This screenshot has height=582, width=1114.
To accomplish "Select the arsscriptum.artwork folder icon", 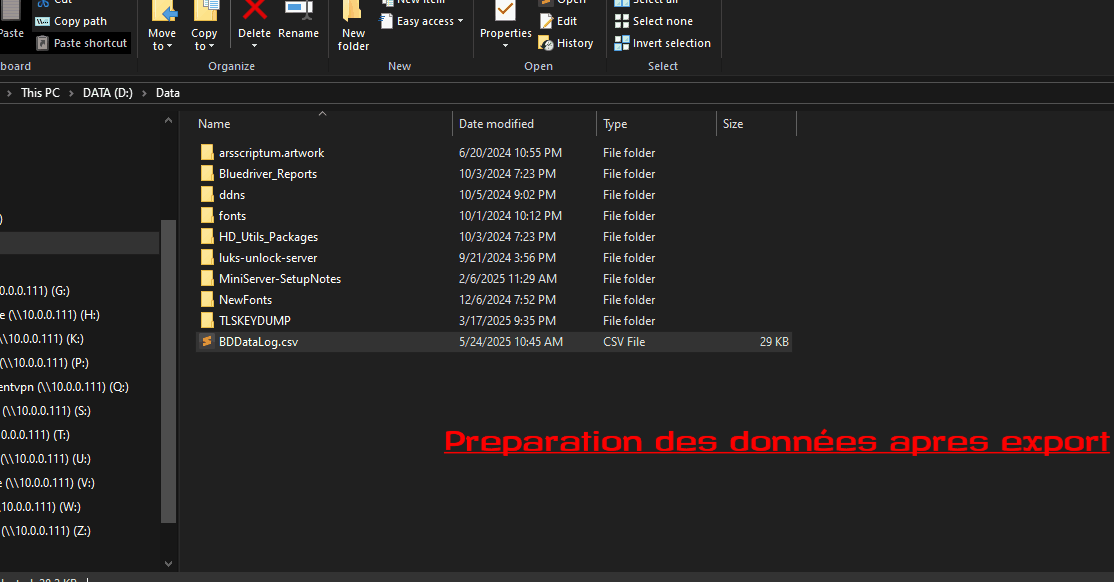I will click(207, 153).
